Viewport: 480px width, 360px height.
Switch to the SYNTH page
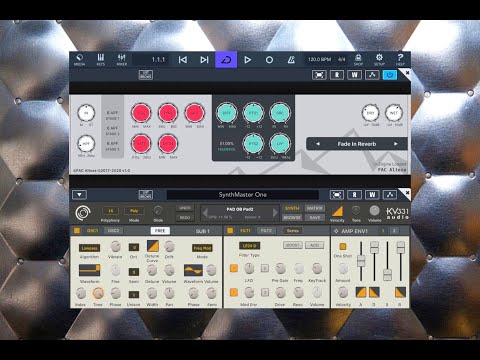point(292,208)
